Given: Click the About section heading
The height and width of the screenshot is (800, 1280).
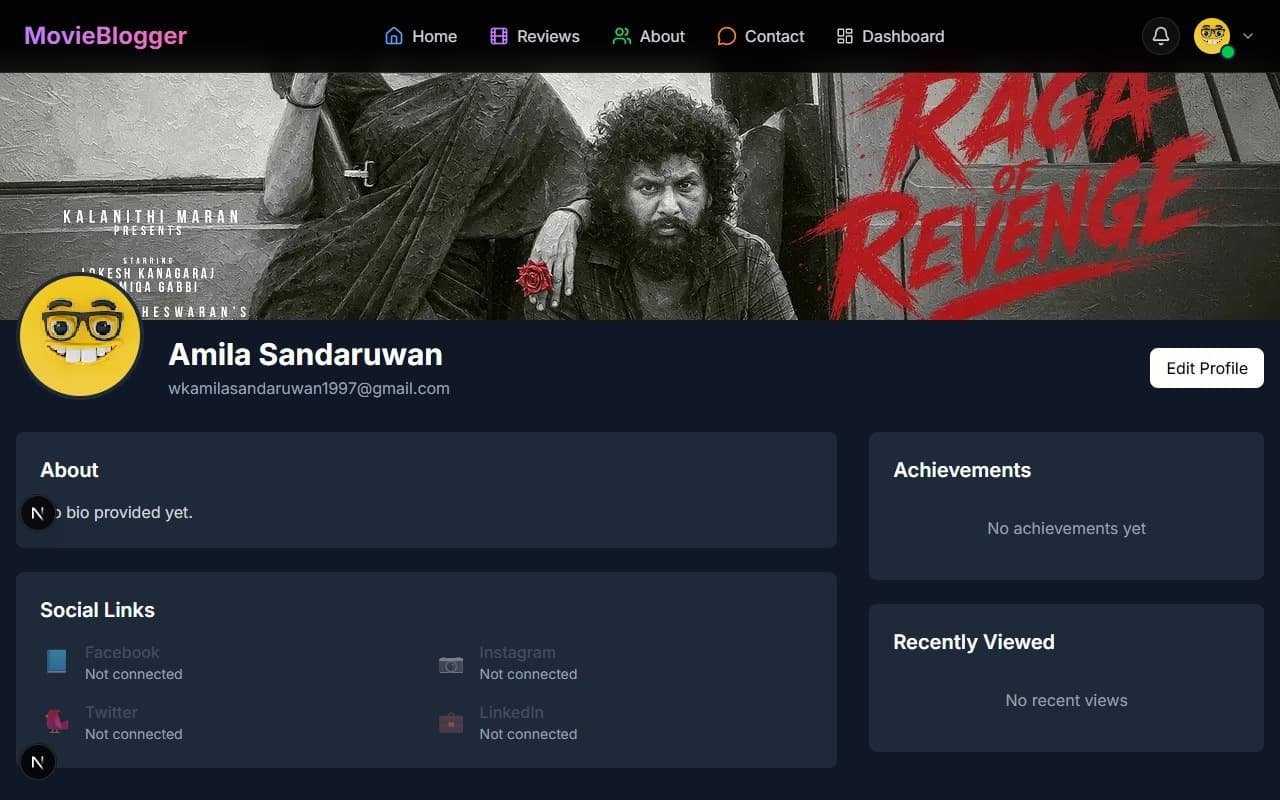Looking at the screenshot, I should coord(69,470).
